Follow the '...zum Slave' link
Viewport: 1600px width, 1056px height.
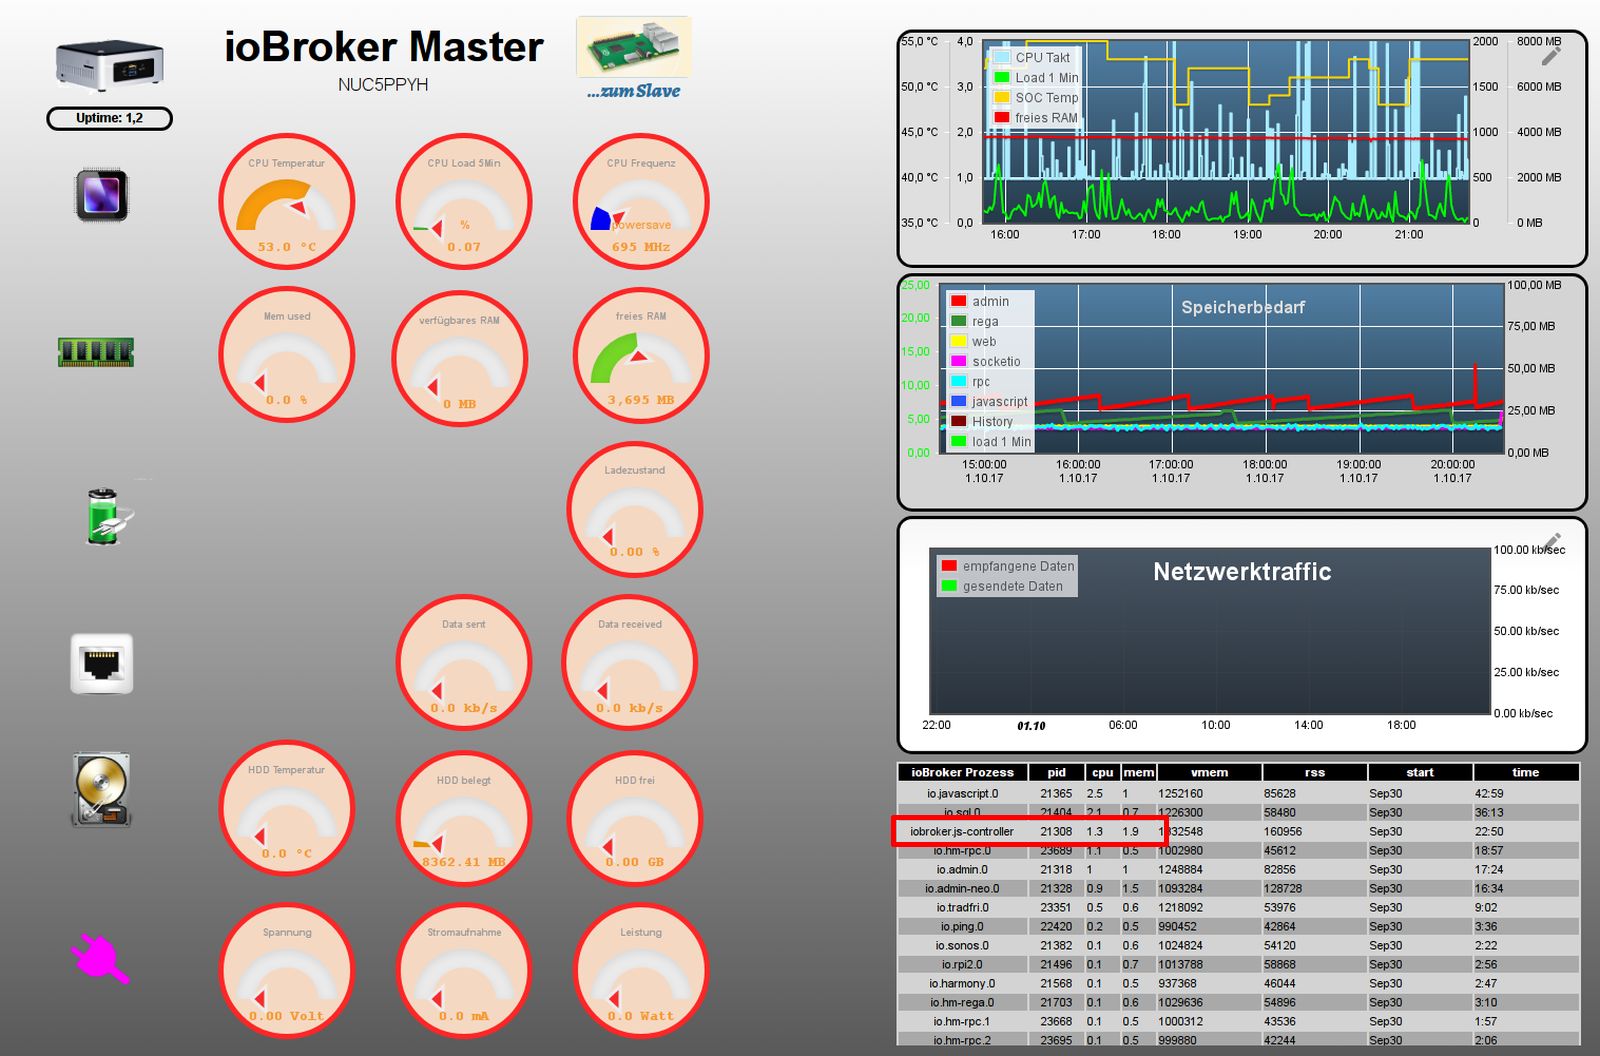pos(633,91)
